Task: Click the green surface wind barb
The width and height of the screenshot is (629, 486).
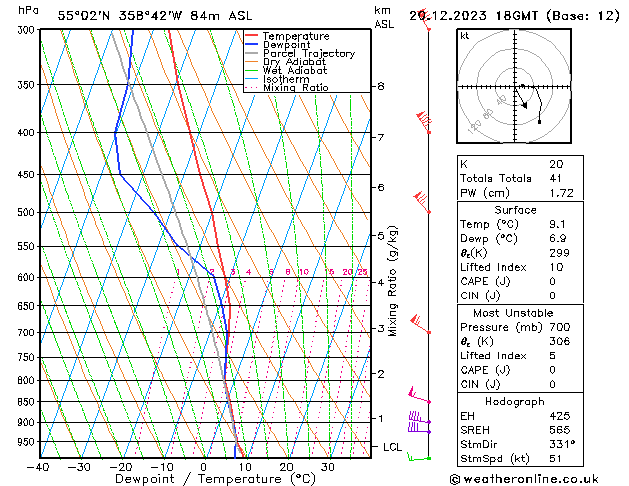Action: 419,456
